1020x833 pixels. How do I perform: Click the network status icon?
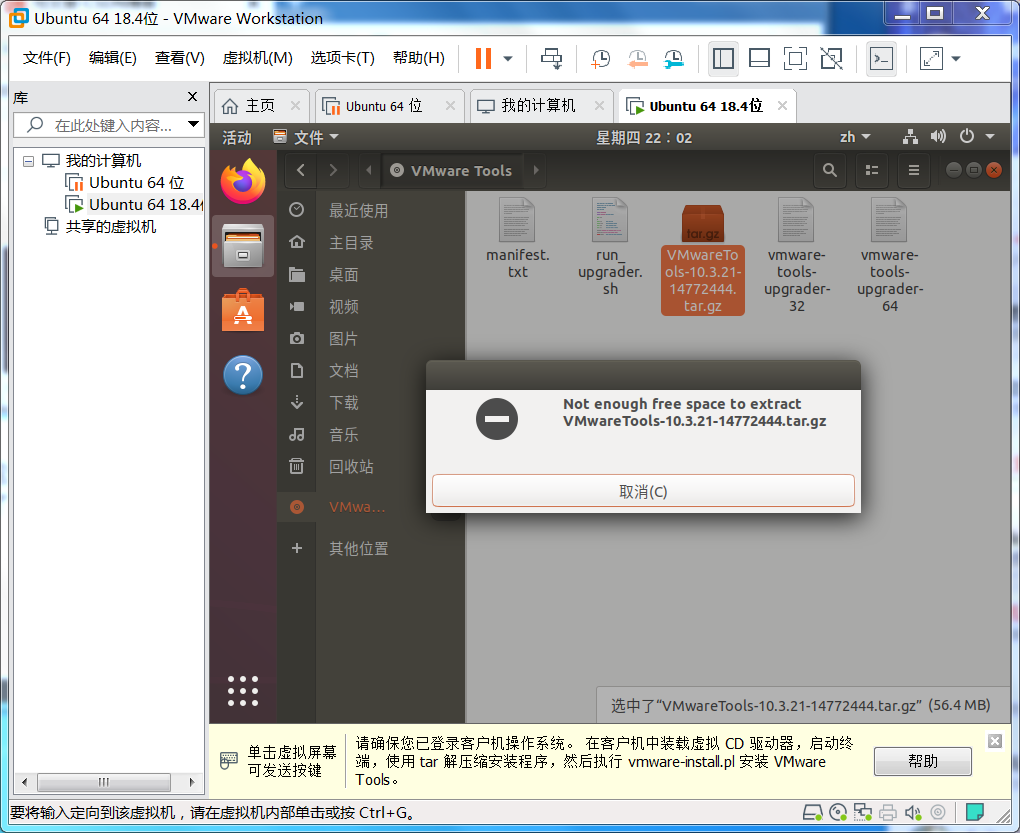(x=910, y=137)
